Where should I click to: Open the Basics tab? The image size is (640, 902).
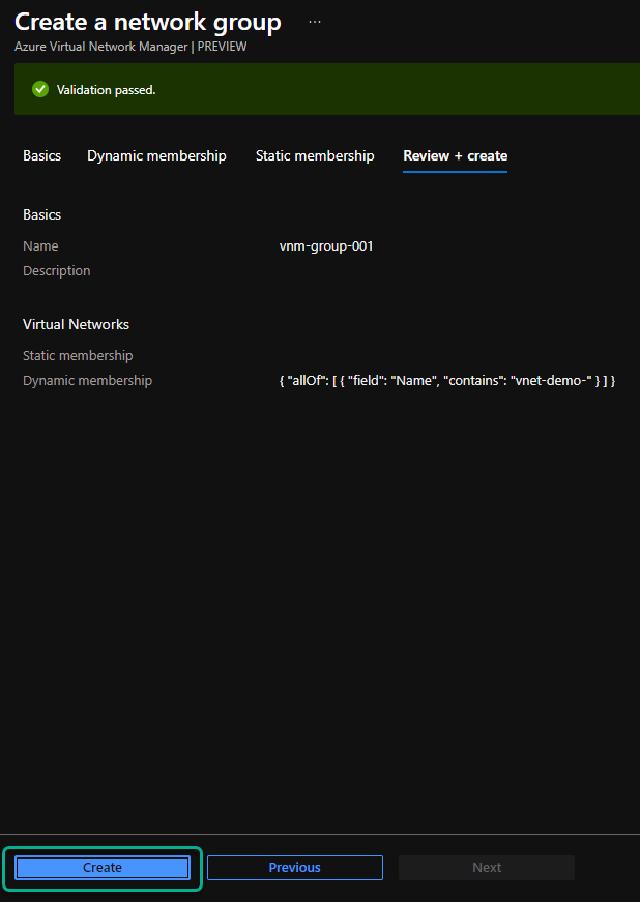point(42,156)
